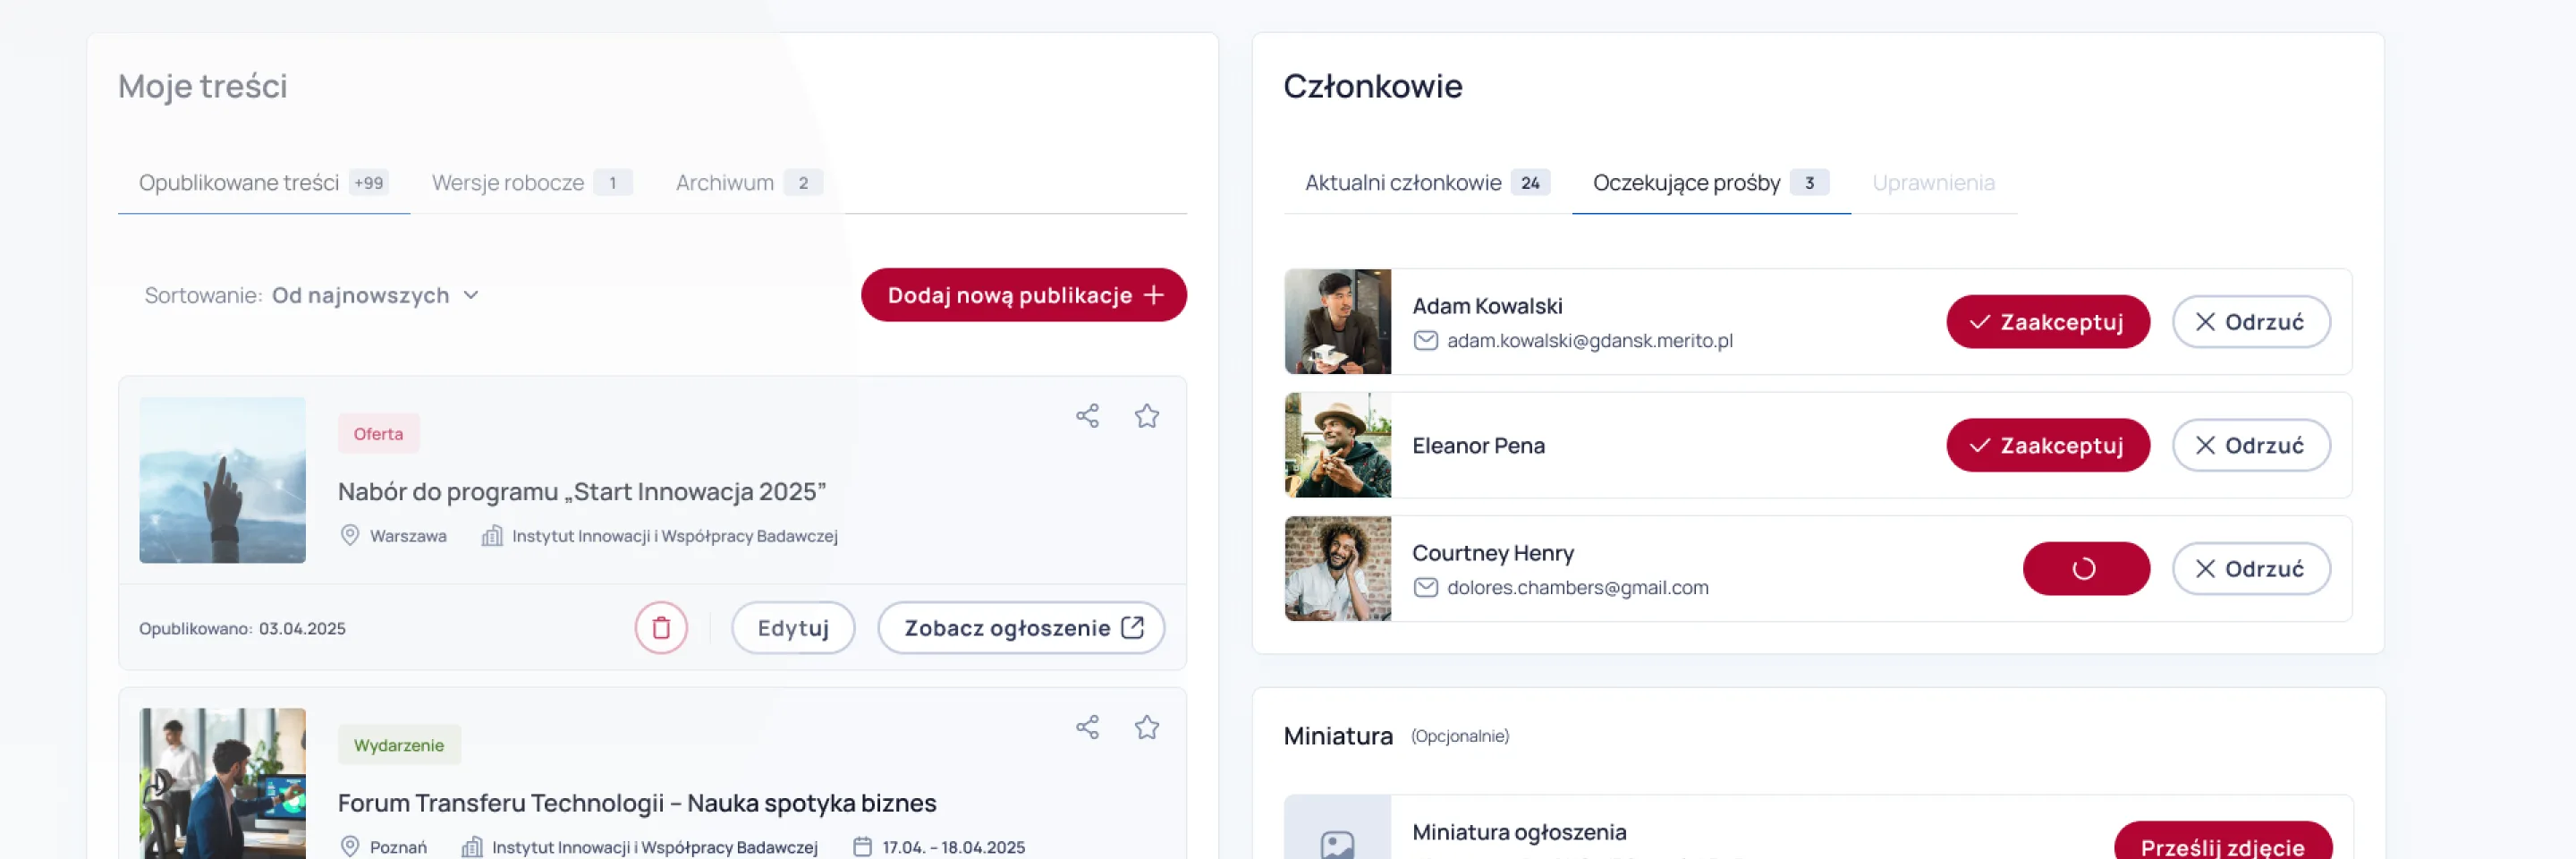2576x859 pixels.
Task: Click the Poznań location pin icon
Action: tap(349, 847)
